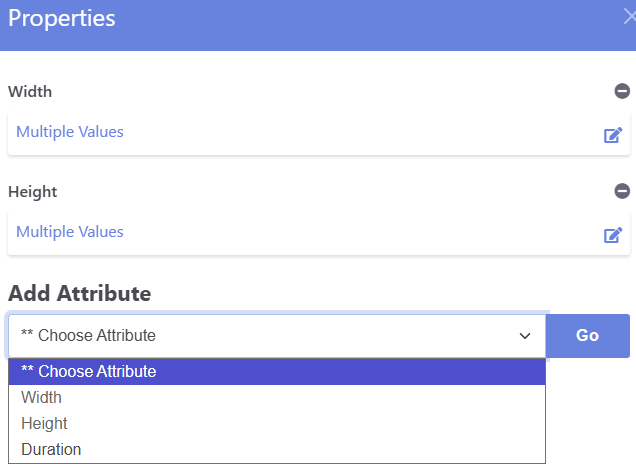This screenshot has width=636, height=468.
Task: Click the Properties panel title
Action: click(x=61, y=18)
